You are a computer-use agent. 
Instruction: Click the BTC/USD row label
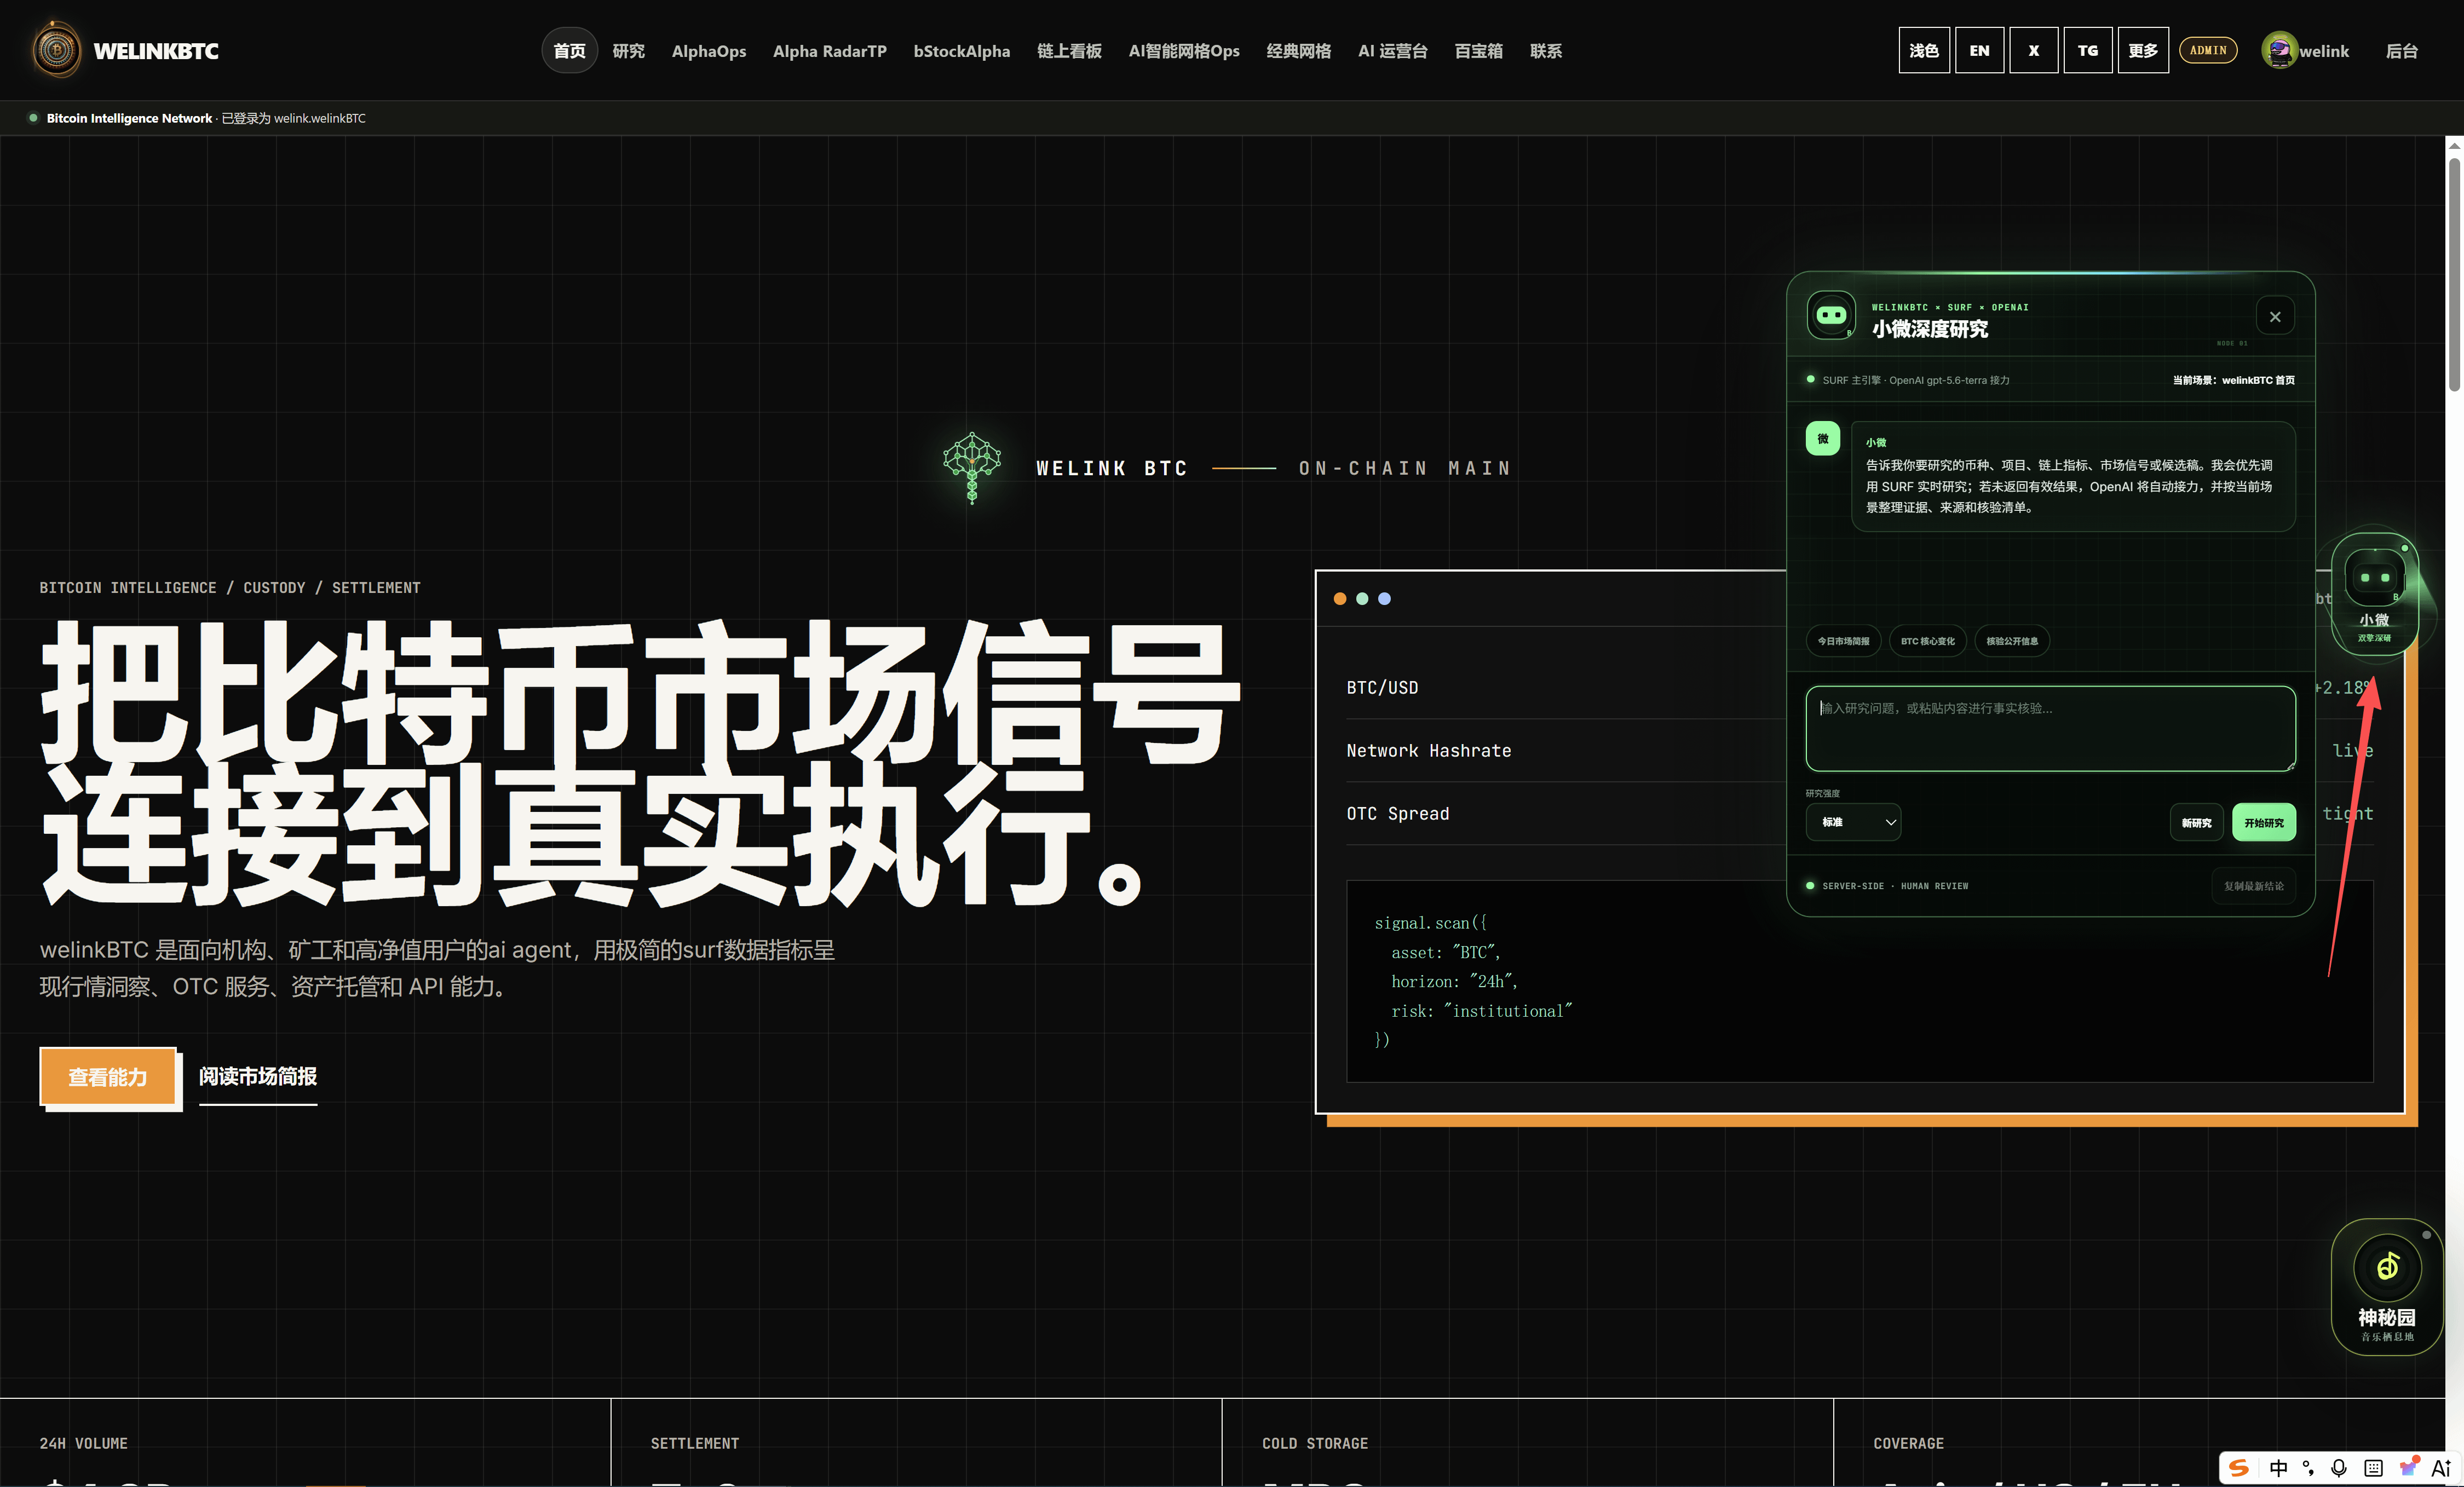point(1382,687)
